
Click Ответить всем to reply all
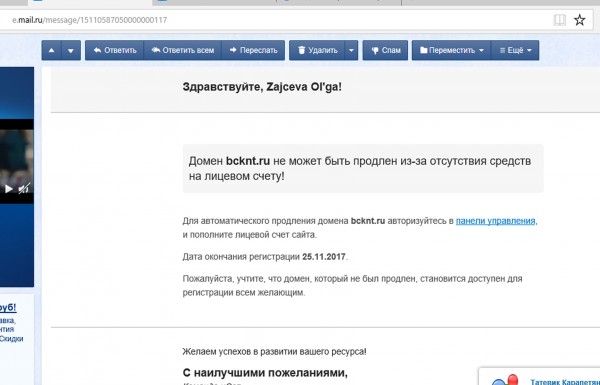(183, 50)
